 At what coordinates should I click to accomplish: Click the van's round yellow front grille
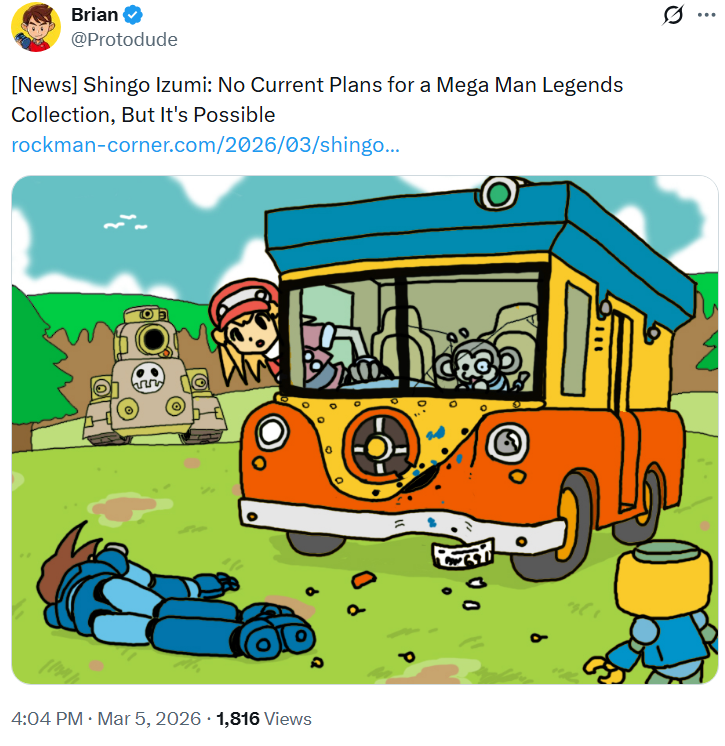(x=379, y=447)
